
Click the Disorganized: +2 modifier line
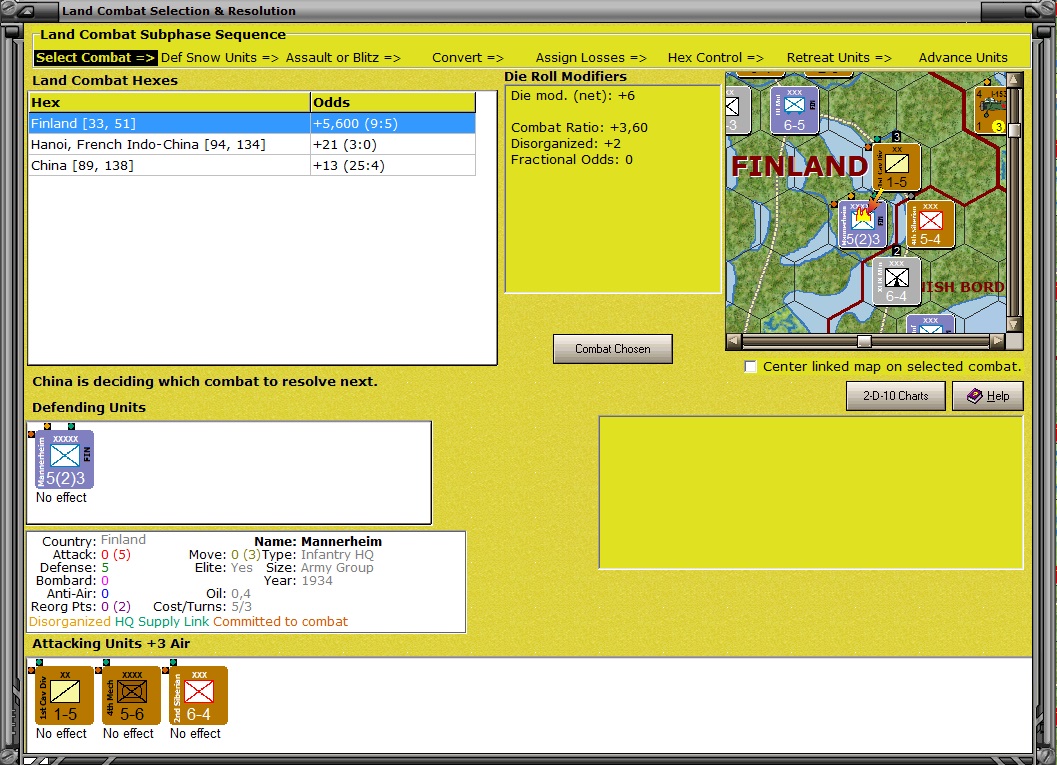point(566,144)
